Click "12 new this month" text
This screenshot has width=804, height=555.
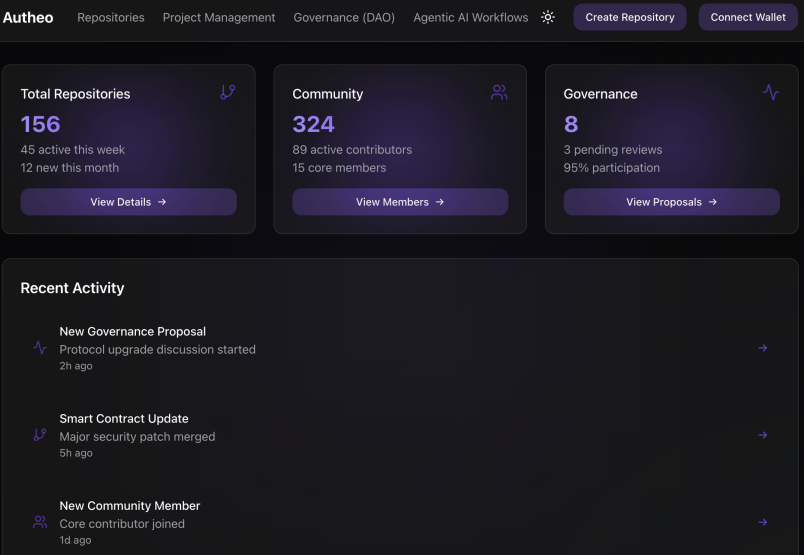tap(70, 168)
